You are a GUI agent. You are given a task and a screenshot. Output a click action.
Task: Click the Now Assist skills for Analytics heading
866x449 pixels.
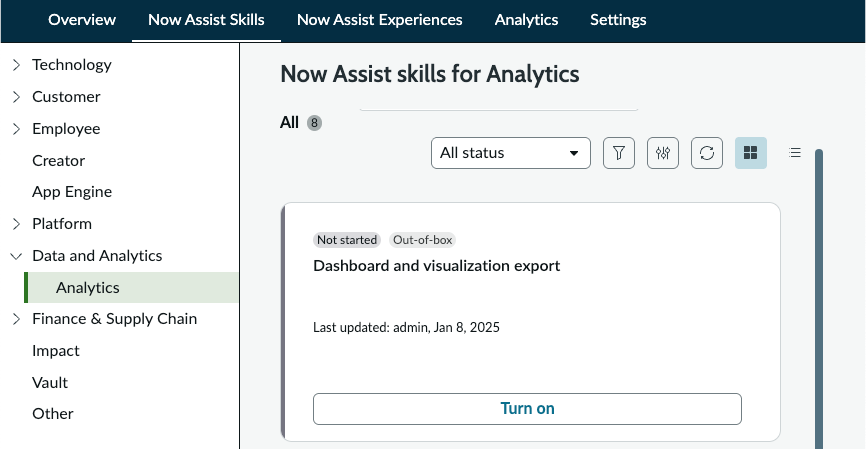[430, 74]
